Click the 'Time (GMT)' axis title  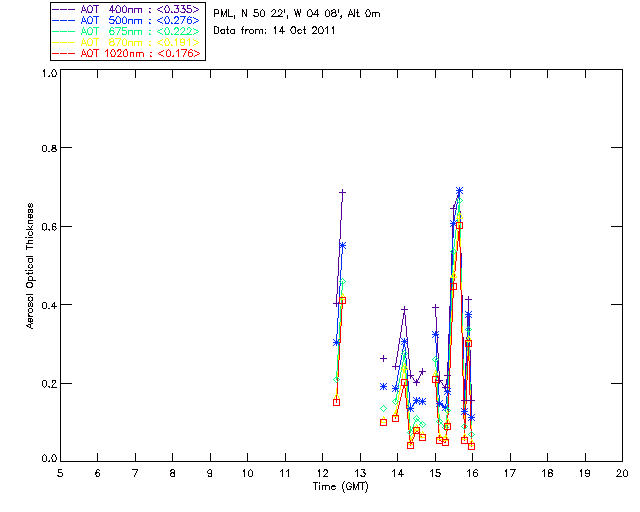(341, 487)
